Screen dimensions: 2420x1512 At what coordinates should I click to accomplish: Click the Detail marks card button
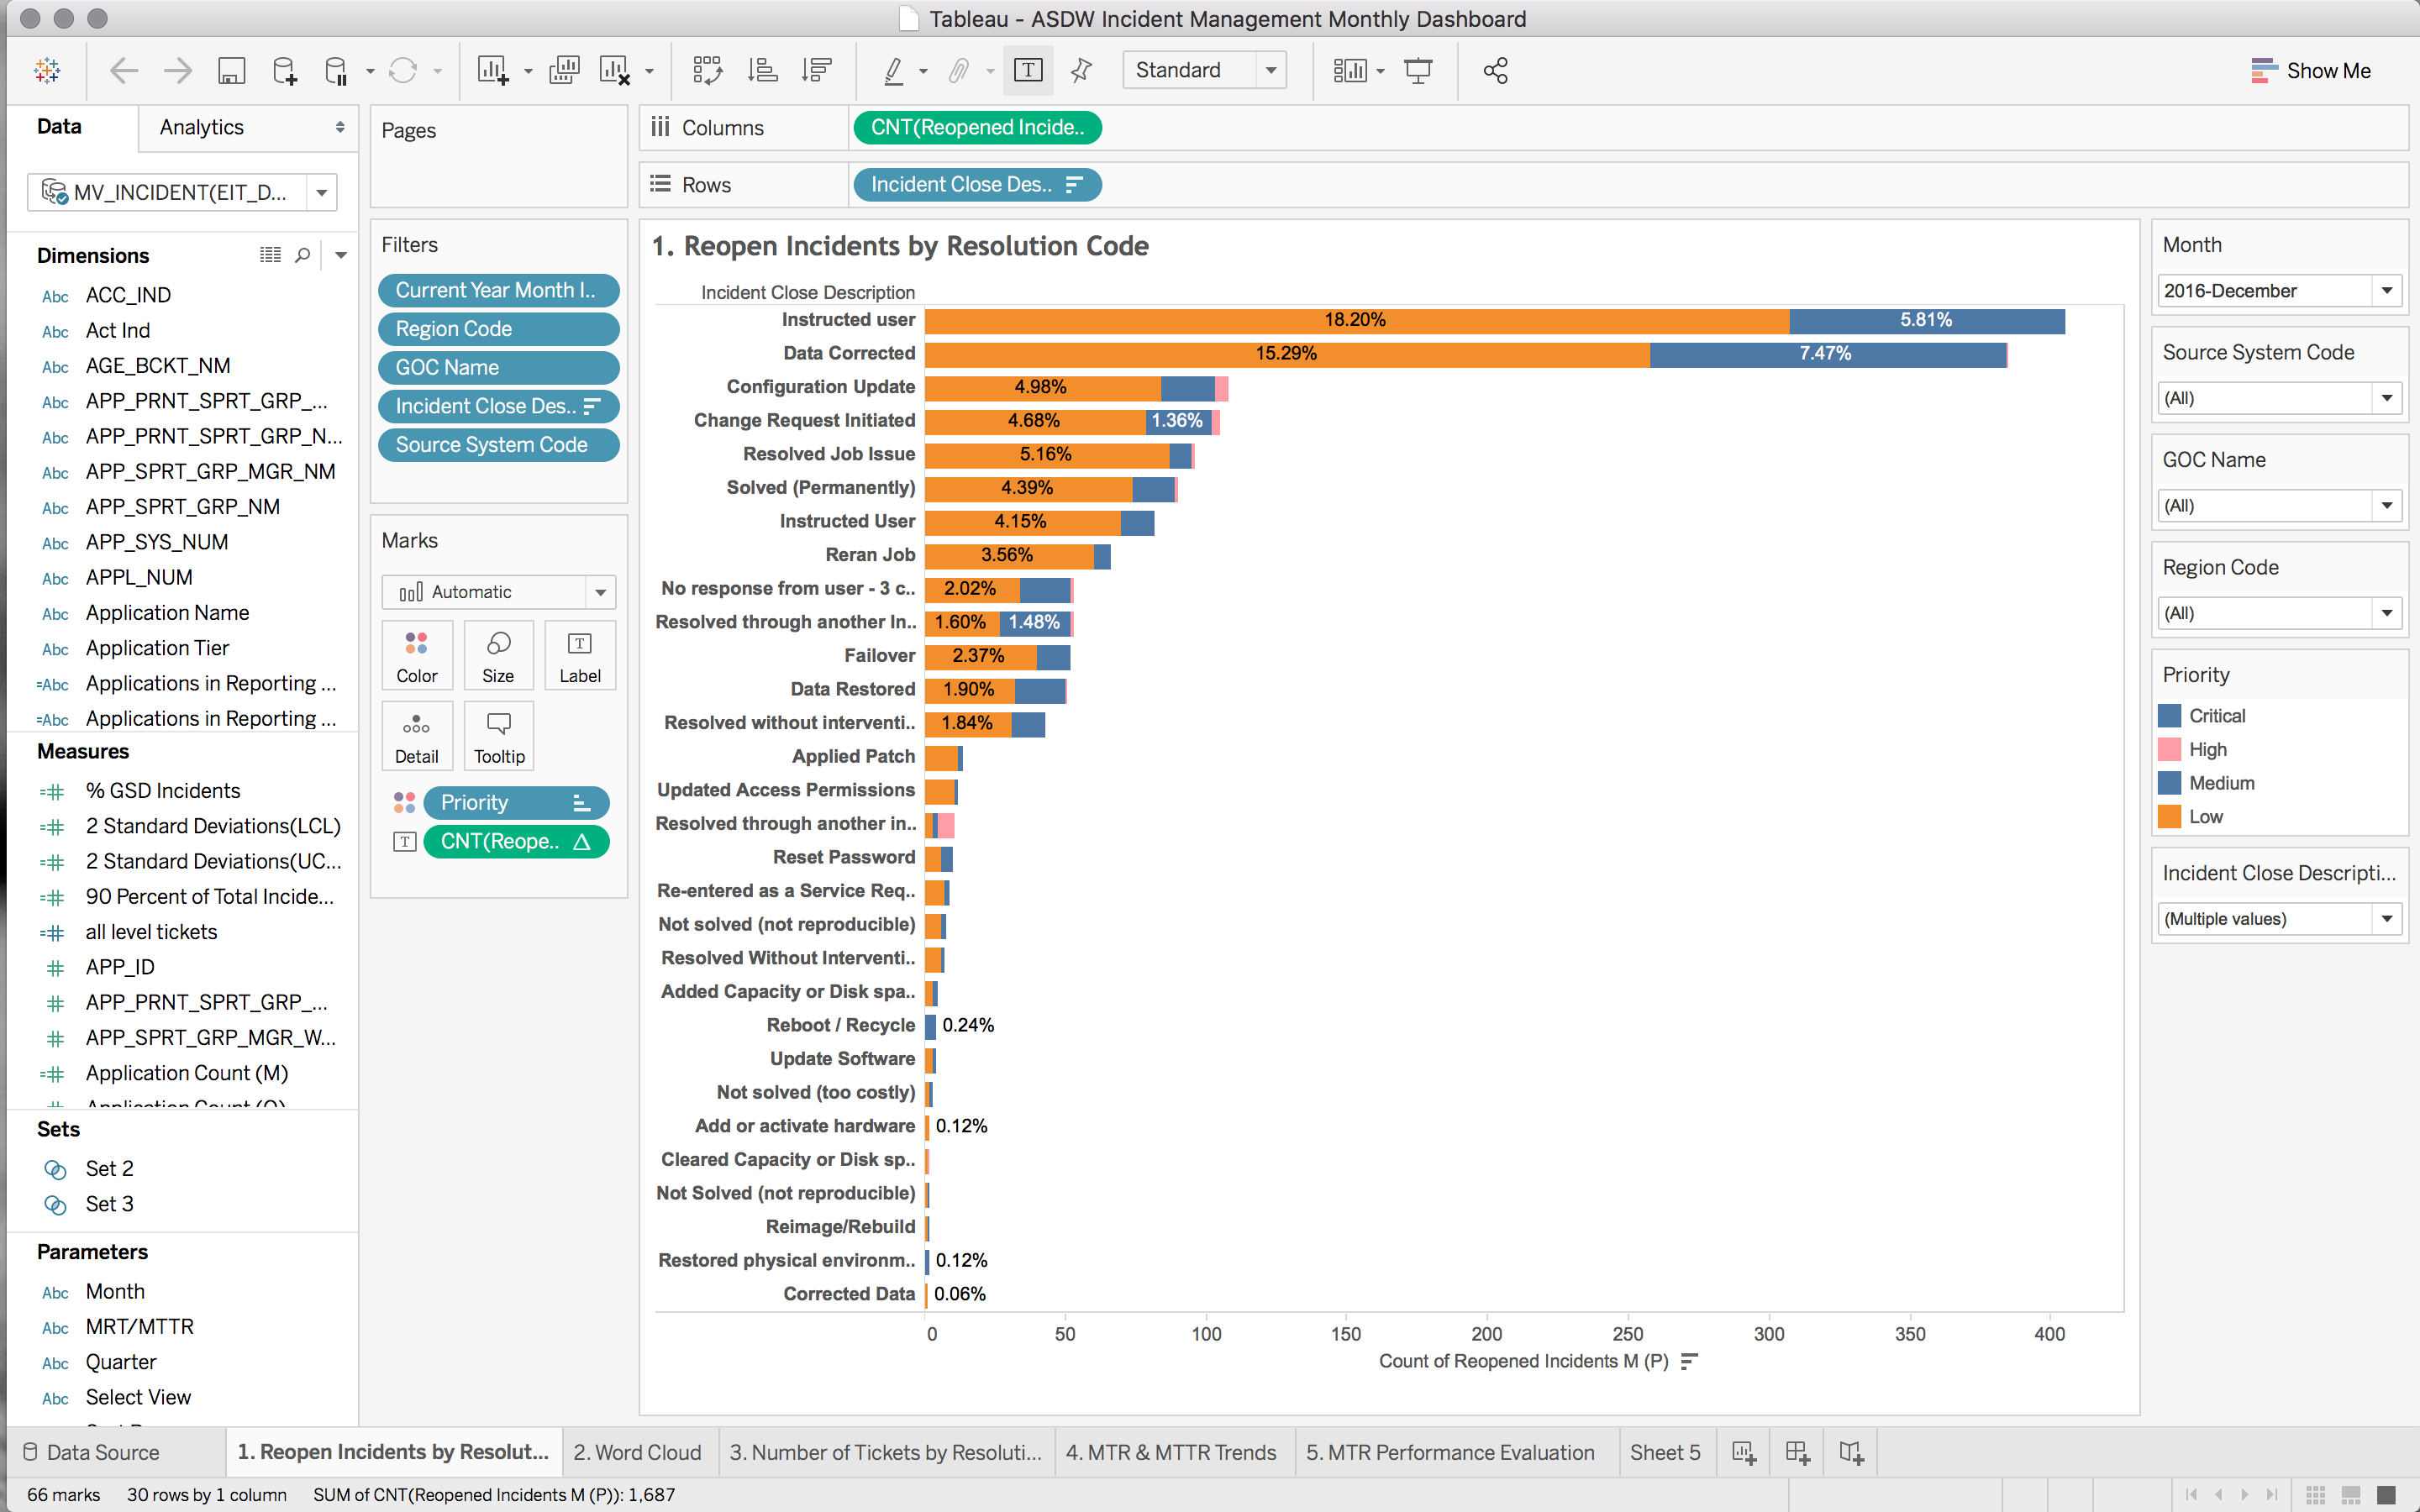(x=417, y=736)
